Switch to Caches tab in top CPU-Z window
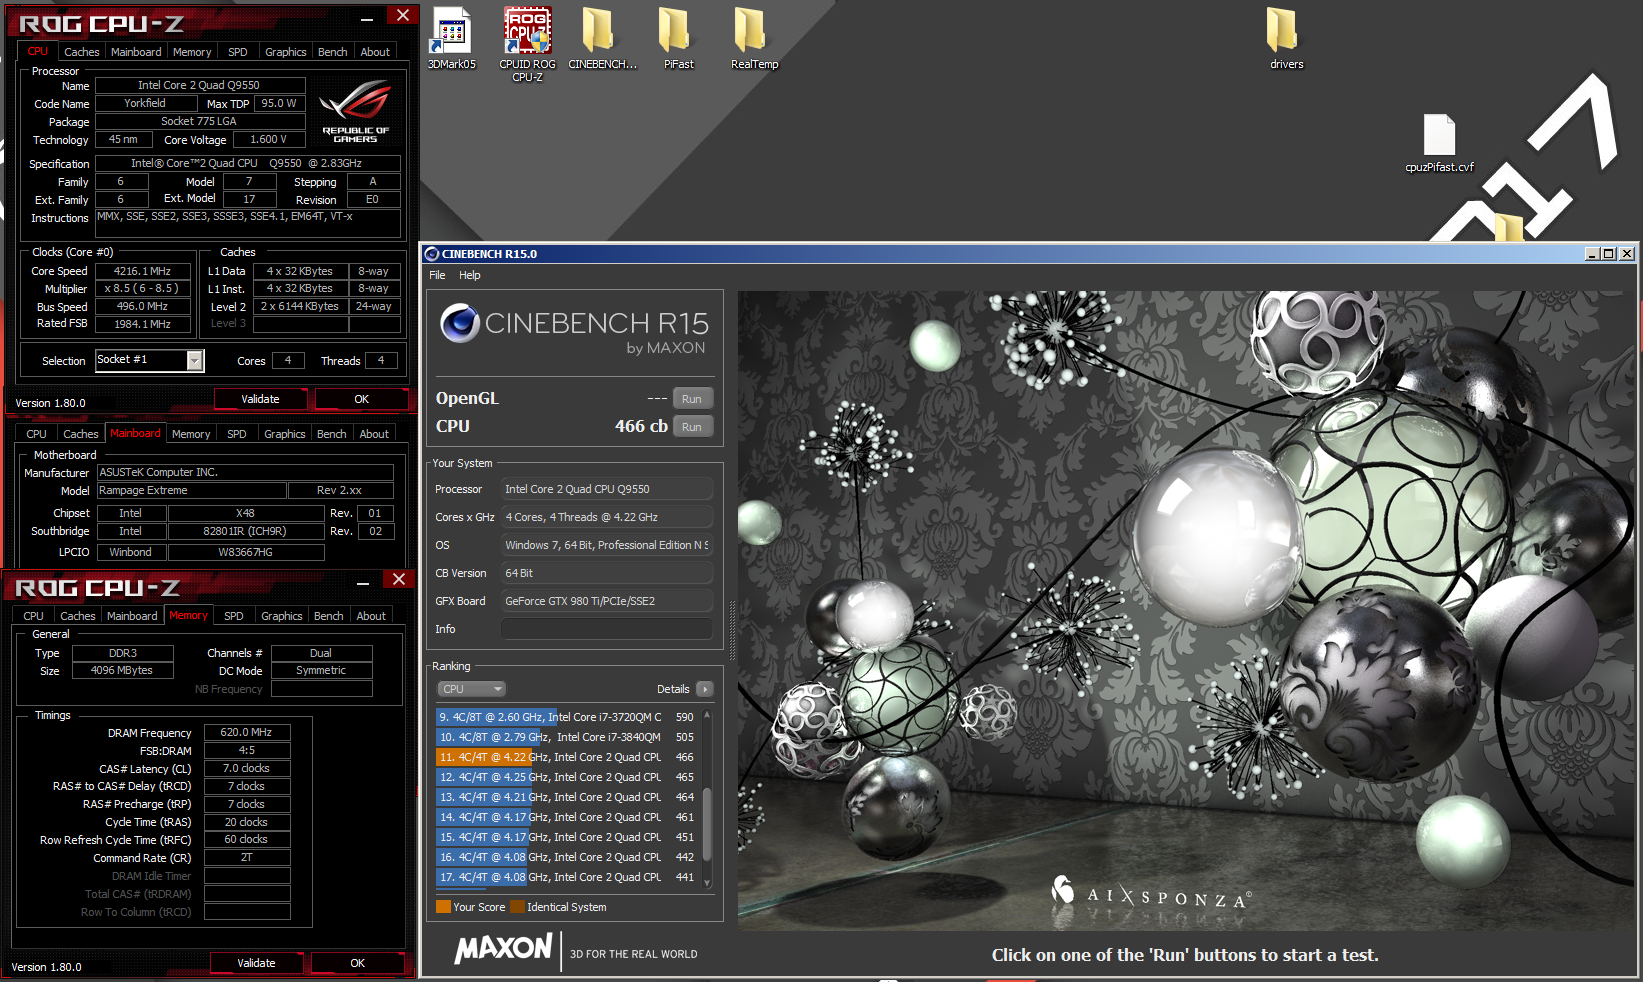This screenshot has height=982, width=1643. point(81,52)
